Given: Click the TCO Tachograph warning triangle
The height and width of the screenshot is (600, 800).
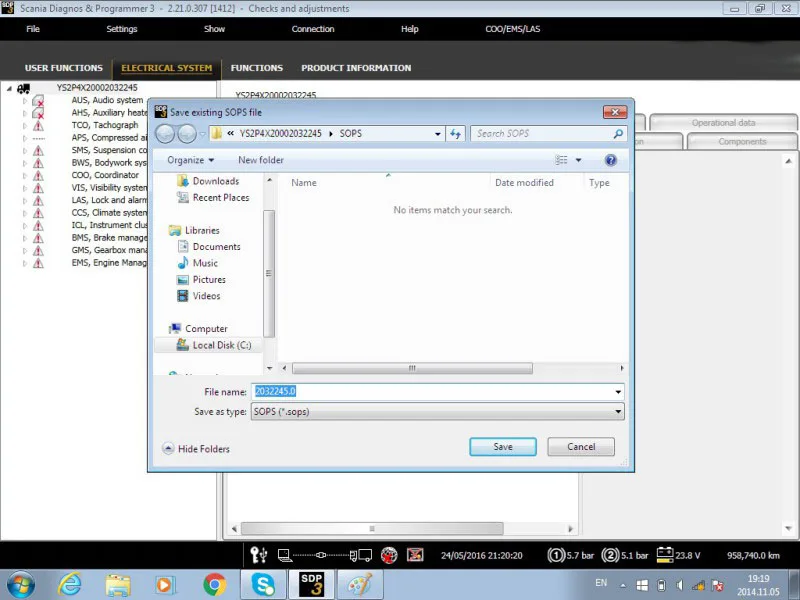Looking at the screenshot, I should pyautogui.click(x=38, y=126).
